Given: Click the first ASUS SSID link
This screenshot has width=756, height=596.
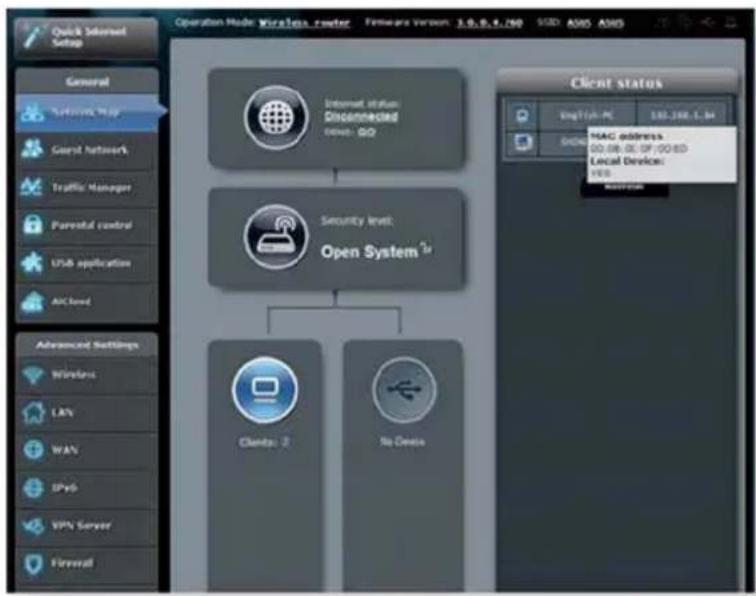Looking at the screenshot, I should coord(579,23).
